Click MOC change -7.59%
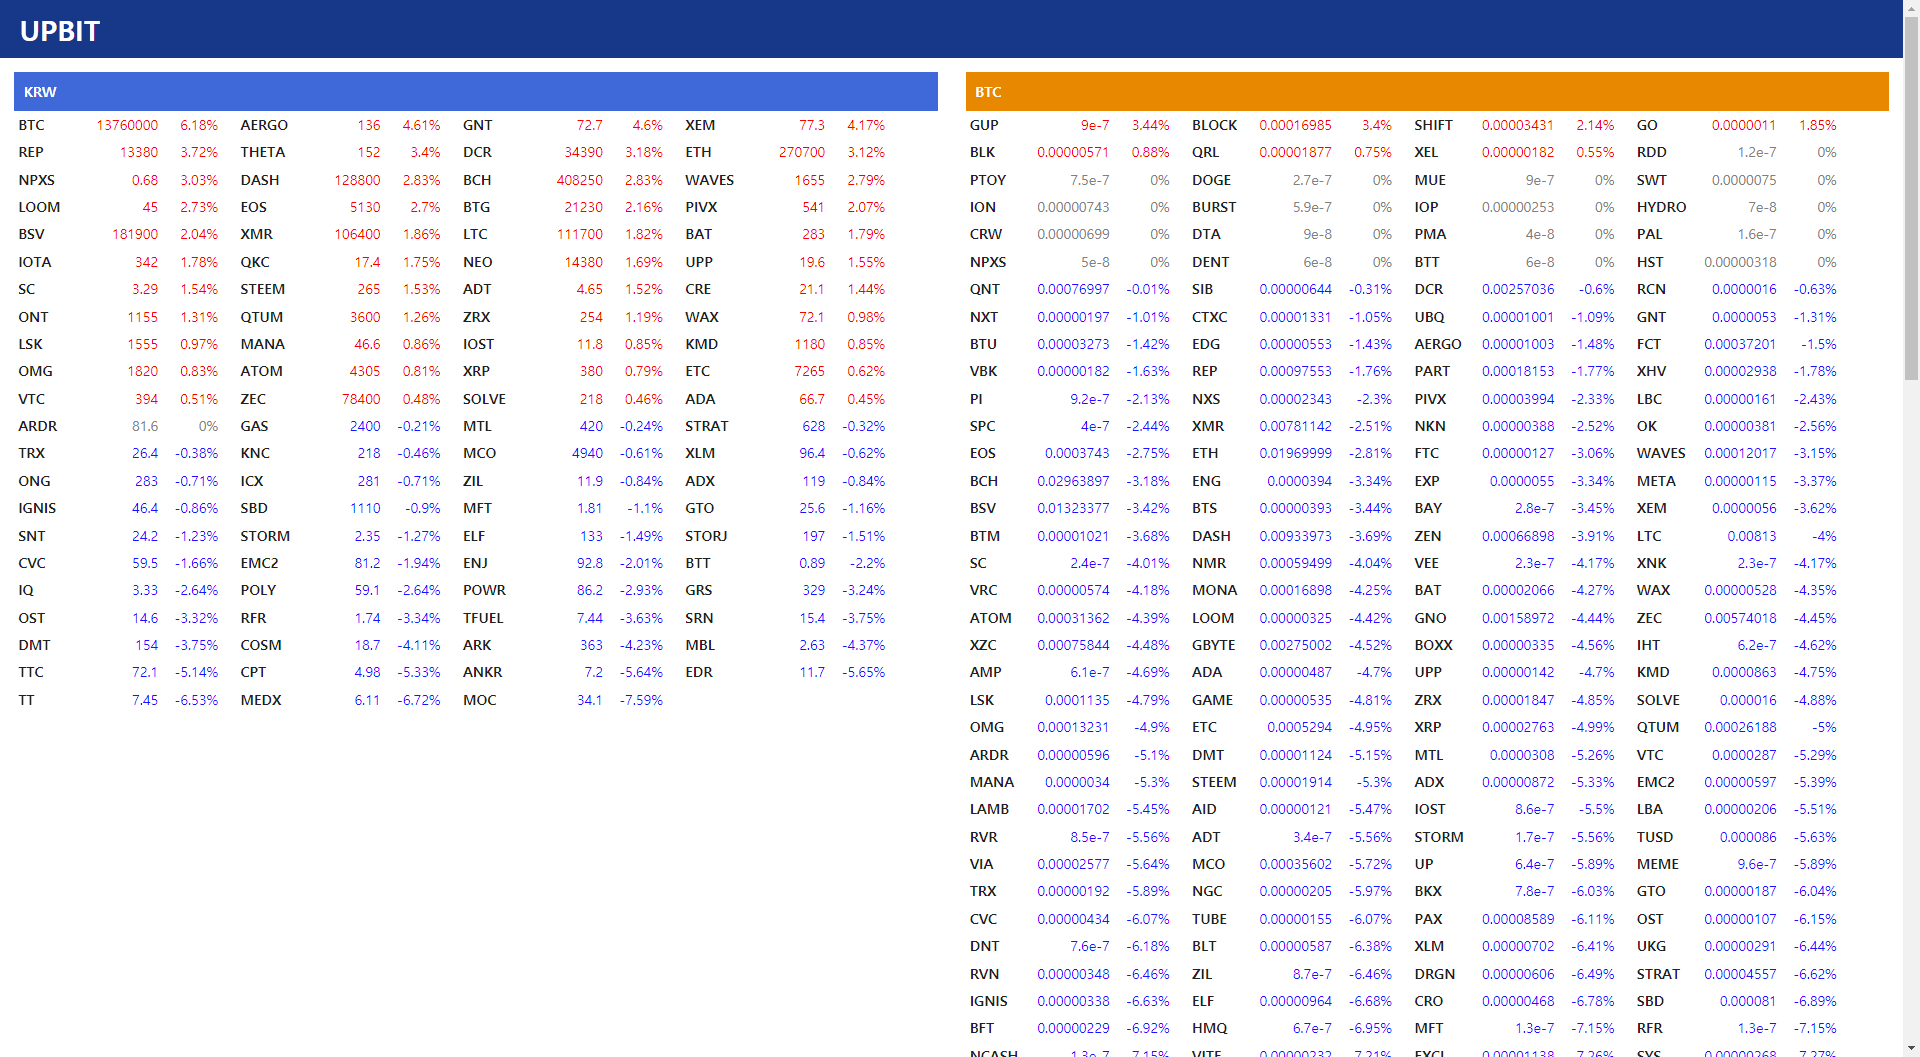The width and height of the screenshot is (1920, 1057). 641,700
